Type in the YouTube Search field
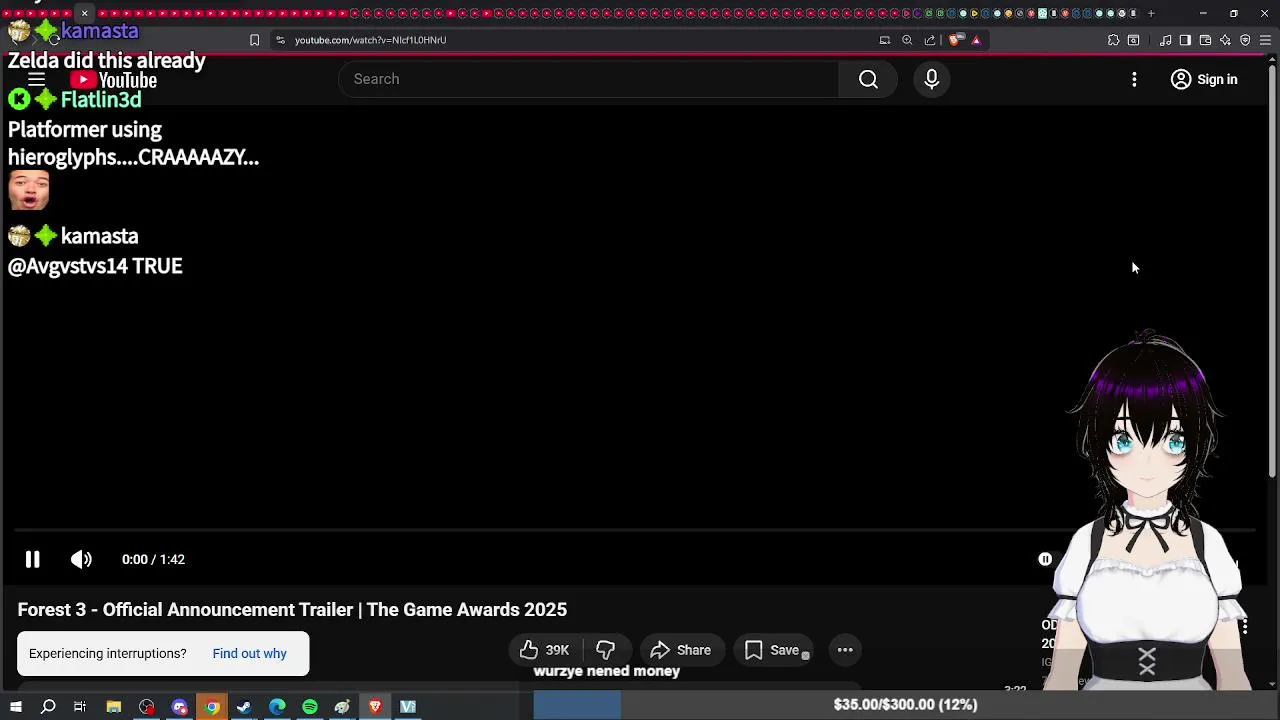This screenshot has height=720, width=1280. click(589, 79)
